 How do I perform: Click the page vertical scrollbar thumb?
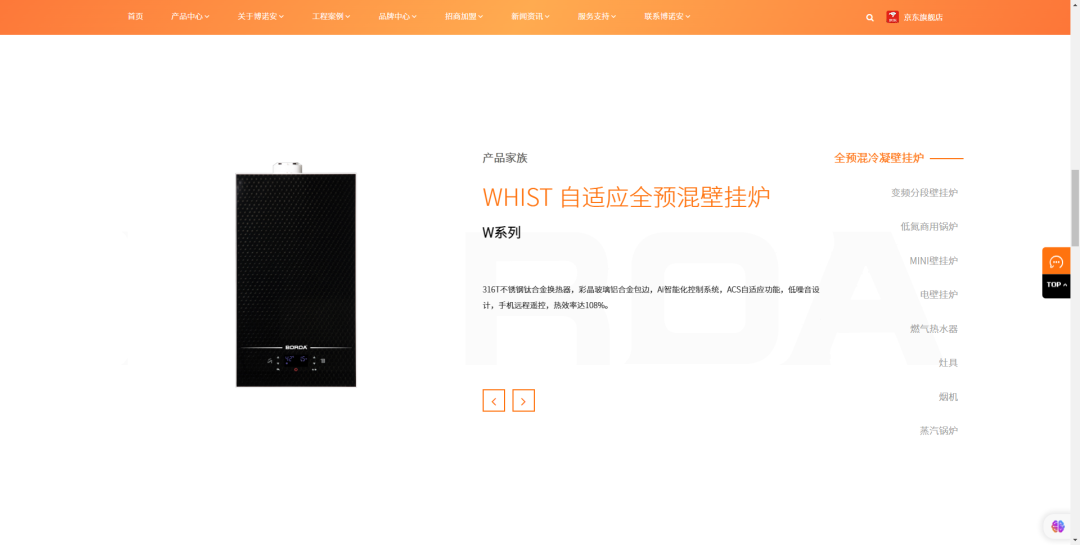click(x=1075, y=205)
